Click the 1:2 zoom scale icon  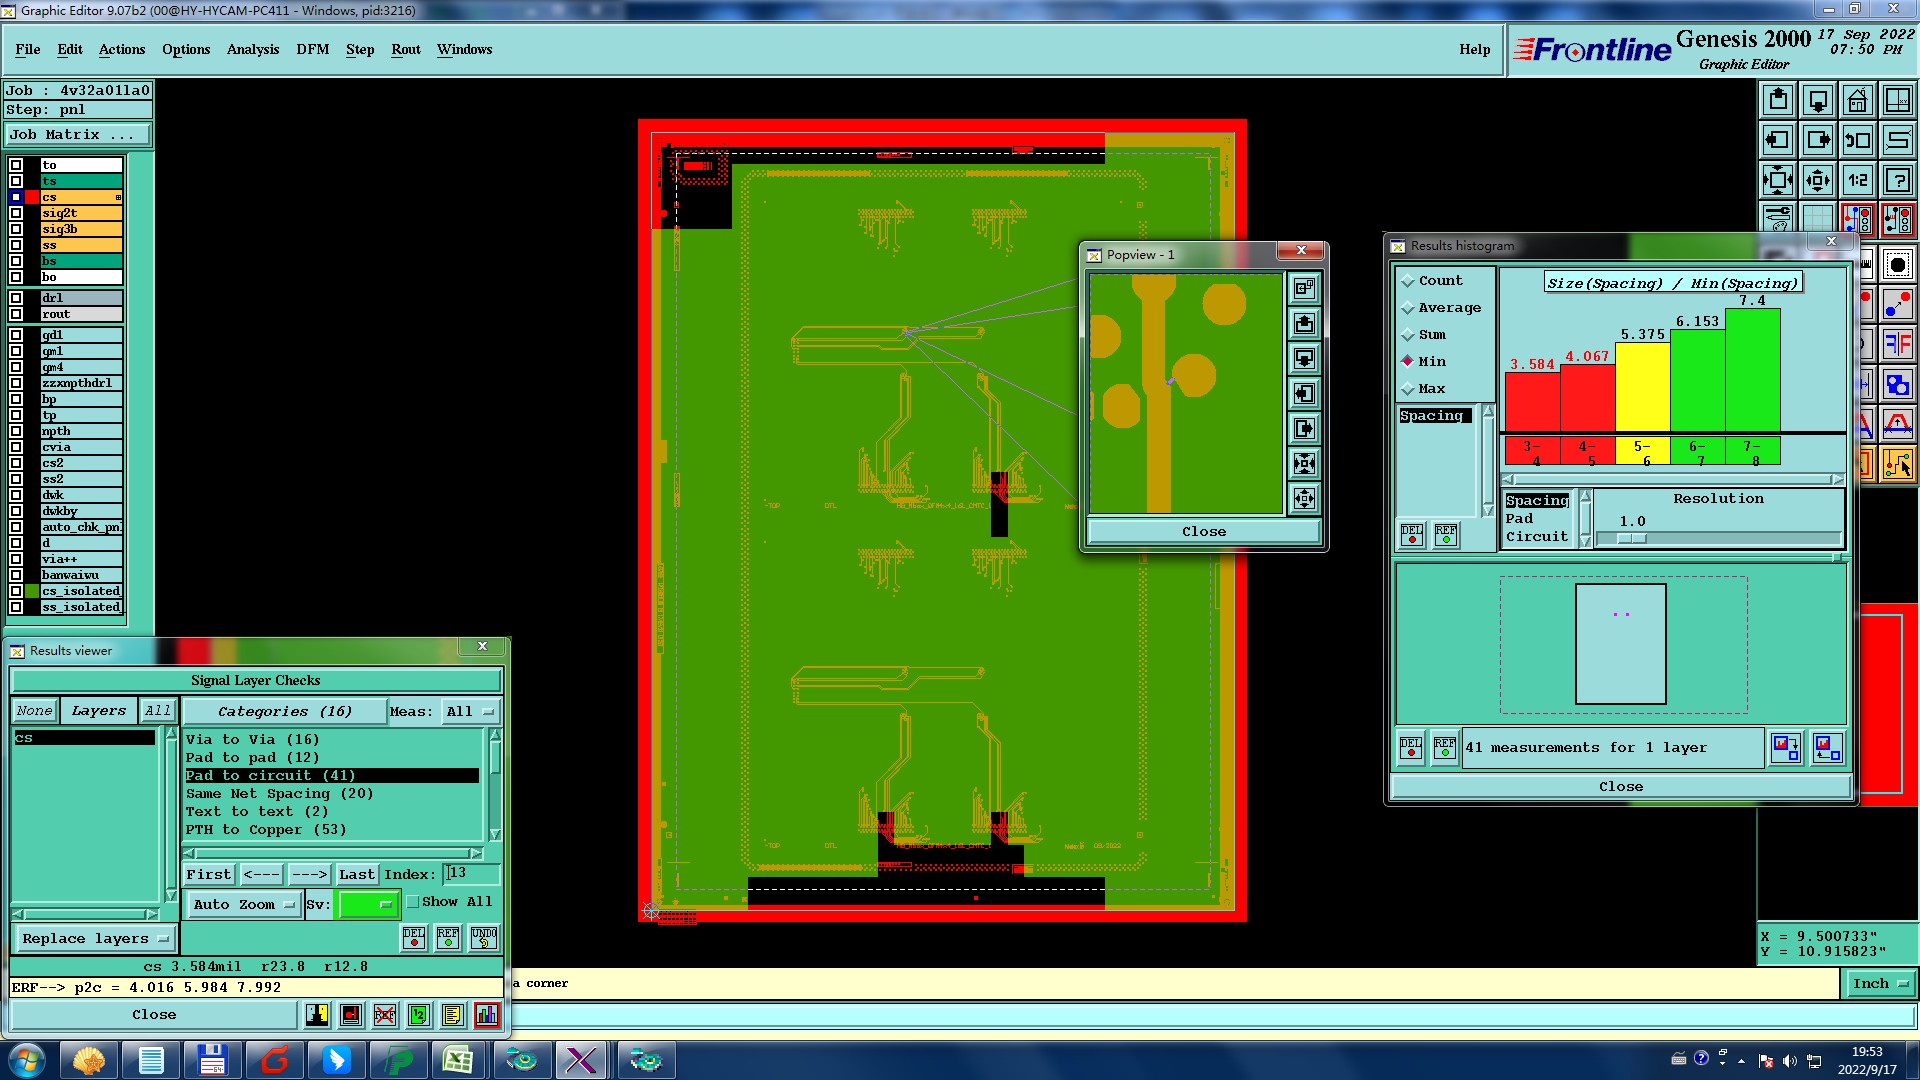1857,180
